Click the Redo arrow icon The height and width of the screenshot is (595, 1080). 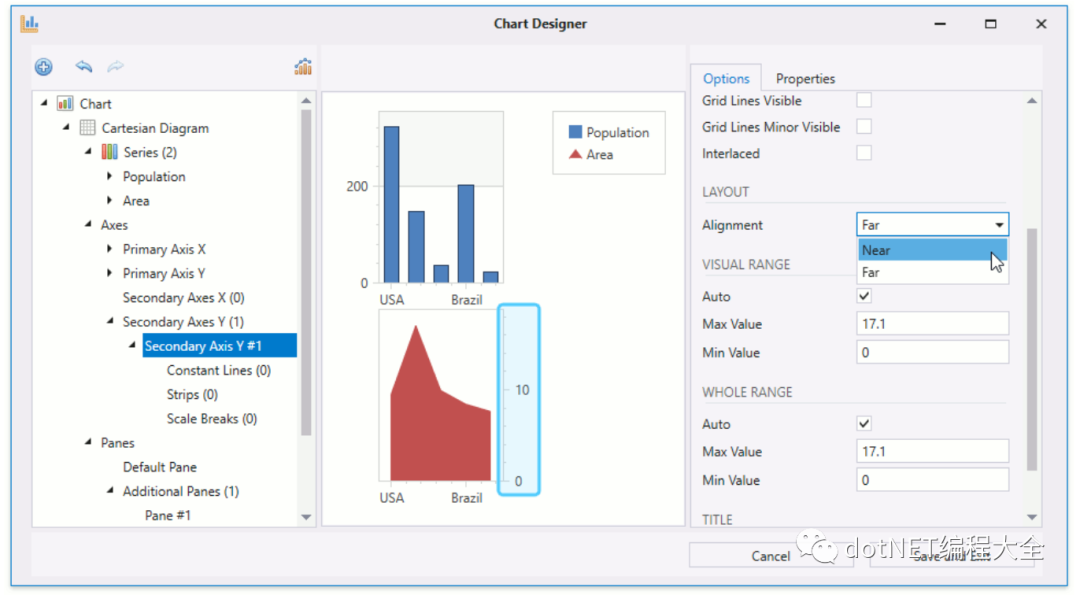click(x=116, y=66)
